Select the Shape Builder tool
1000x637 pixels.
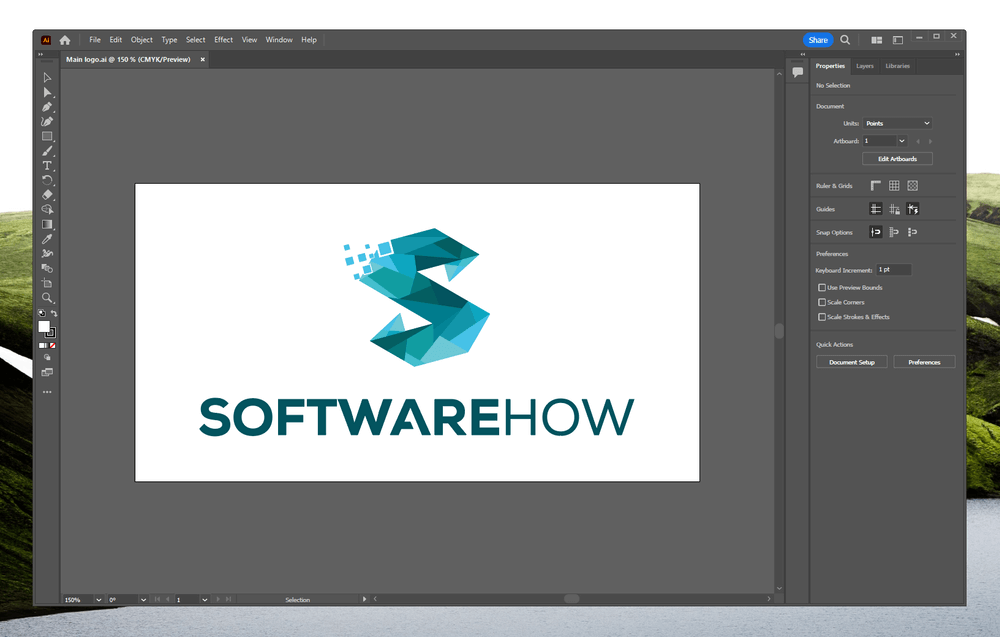pyautogui.click(x=47, y=210)
